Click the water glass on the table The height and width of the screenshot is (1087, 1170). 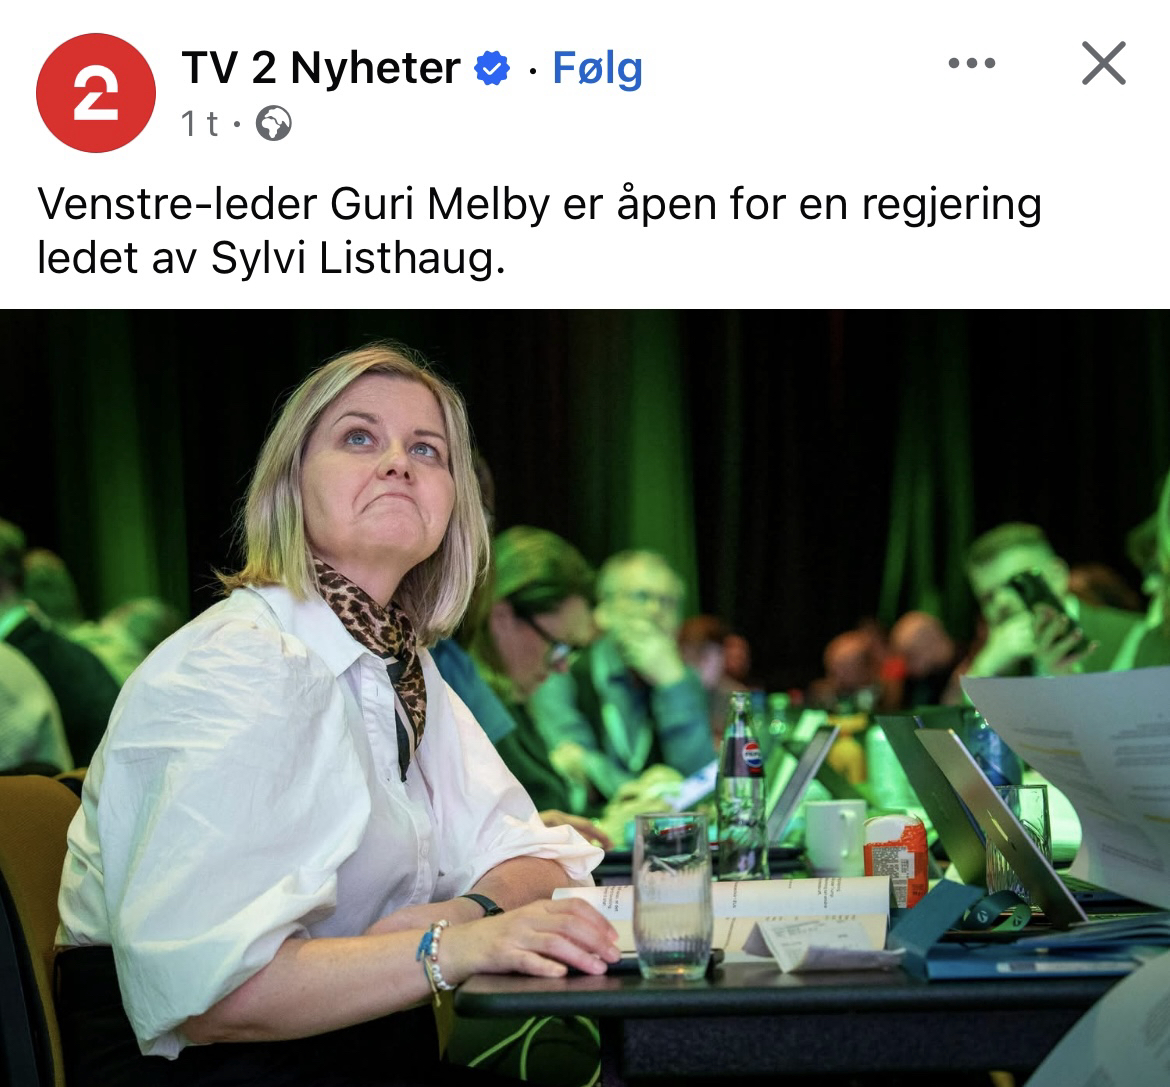[x=672, y=895]
